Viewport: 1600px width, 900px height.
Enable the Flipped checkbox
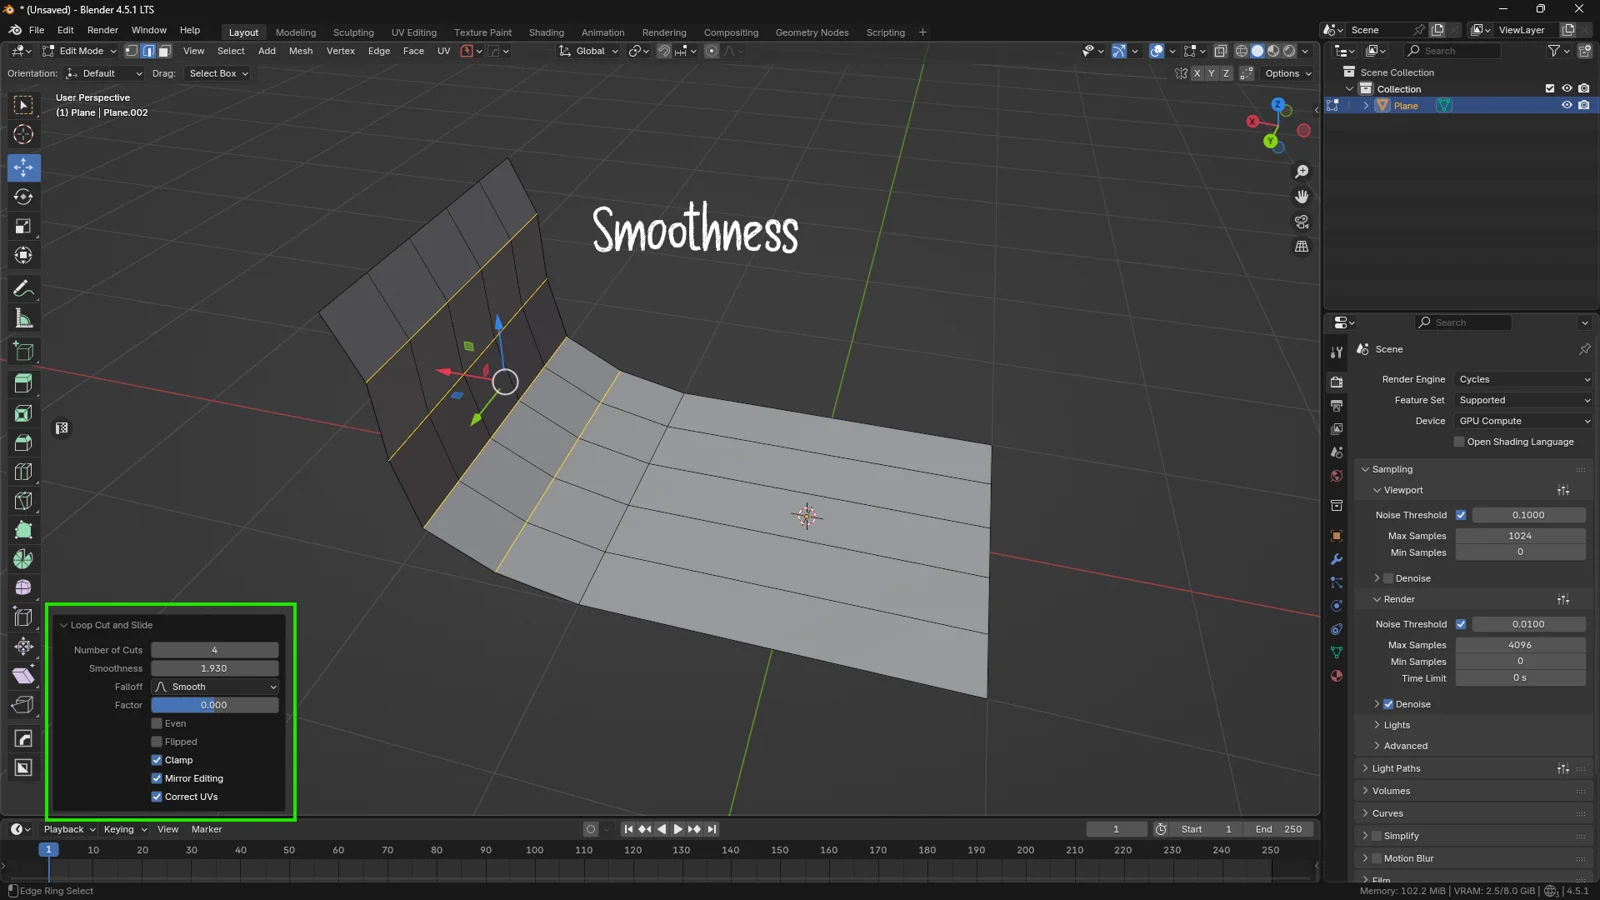coord(157,742)
